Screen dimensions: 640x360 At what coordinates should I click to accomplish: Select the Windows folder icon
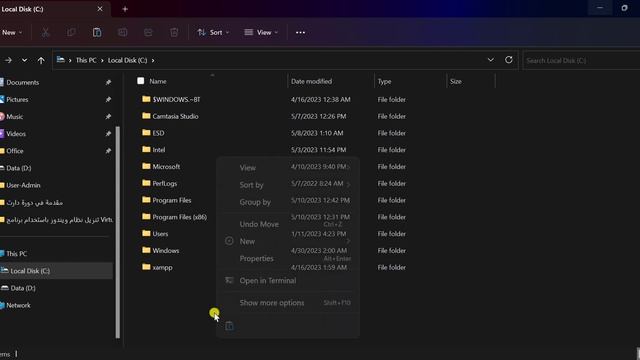click(146, 250)
